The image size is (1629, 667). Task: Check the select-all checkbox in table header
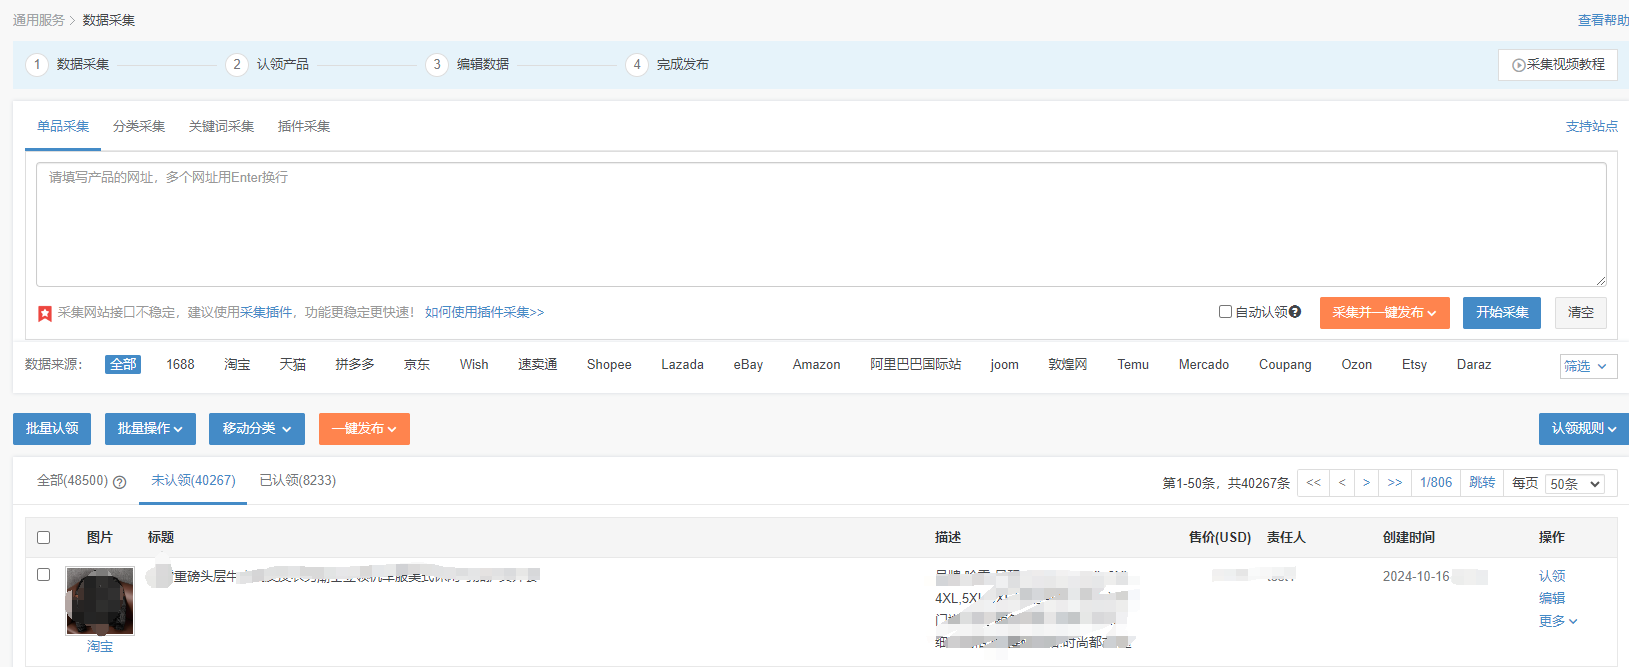click(43, 538)
